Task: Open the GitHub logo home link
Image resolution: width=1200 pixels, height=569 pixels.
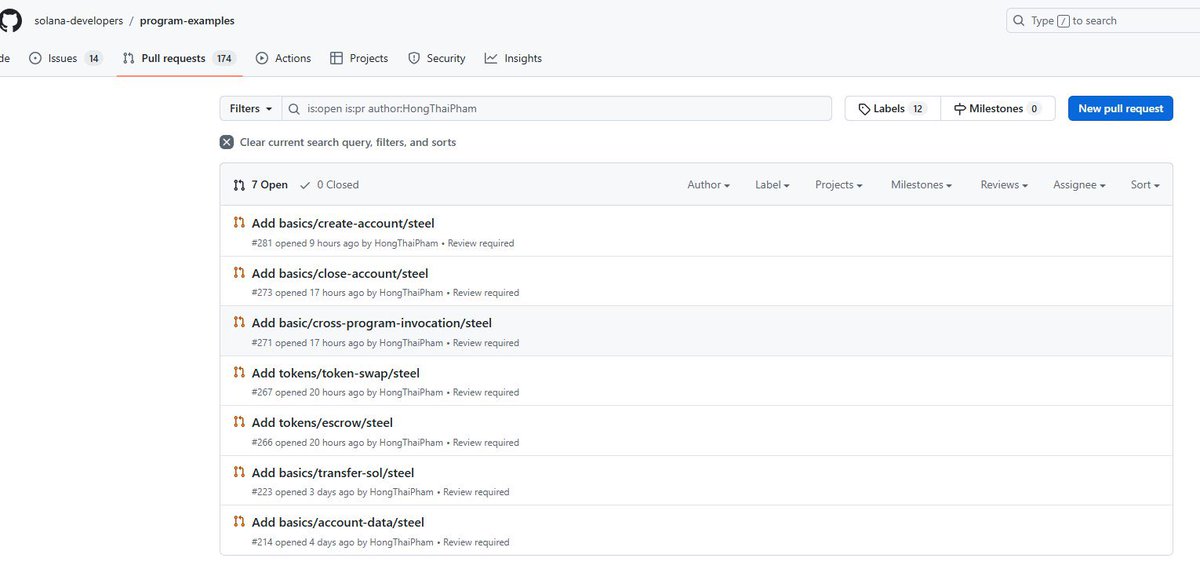Action: [x=9, y=19]
